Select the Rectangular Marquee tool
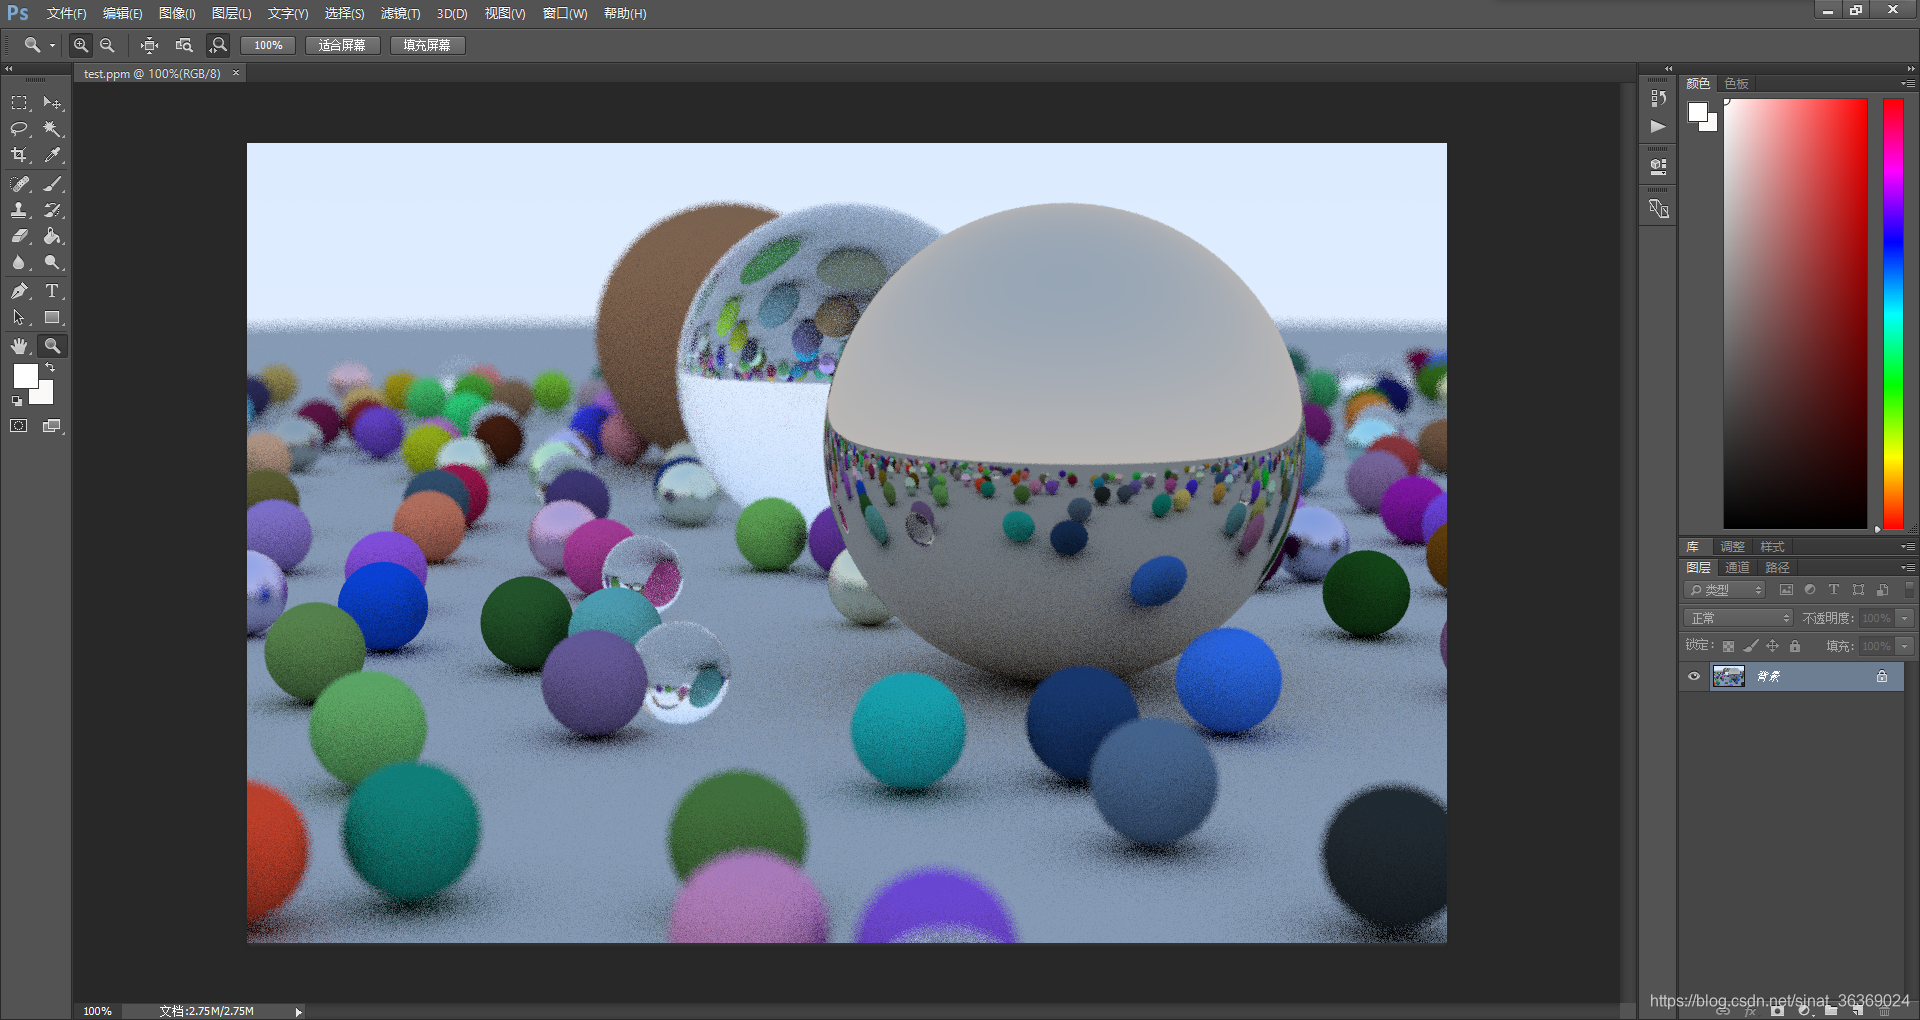The height and width of the screenshot is (1020, 1920). coord(19,103)
